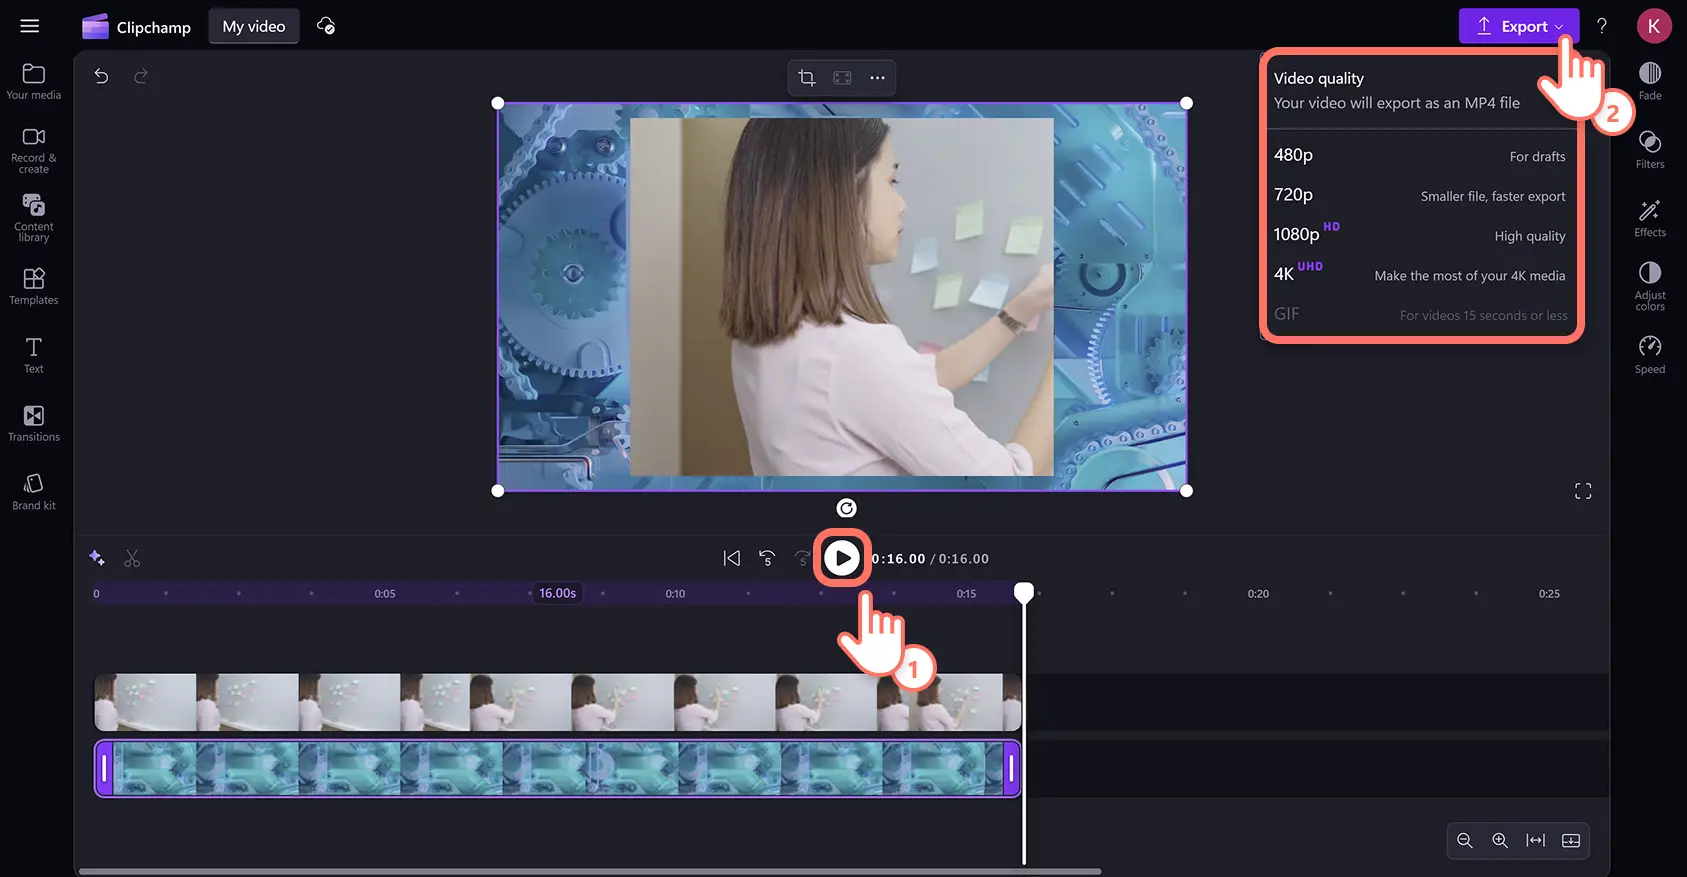Click the split scissors tool

coord(132,558)
